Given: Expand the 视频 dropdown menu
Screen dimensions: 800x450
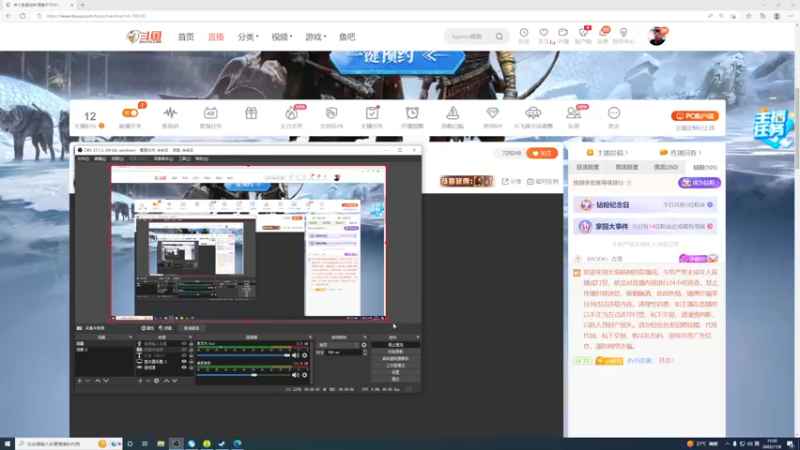Looking at the screenshot, I should pos(282,37).
